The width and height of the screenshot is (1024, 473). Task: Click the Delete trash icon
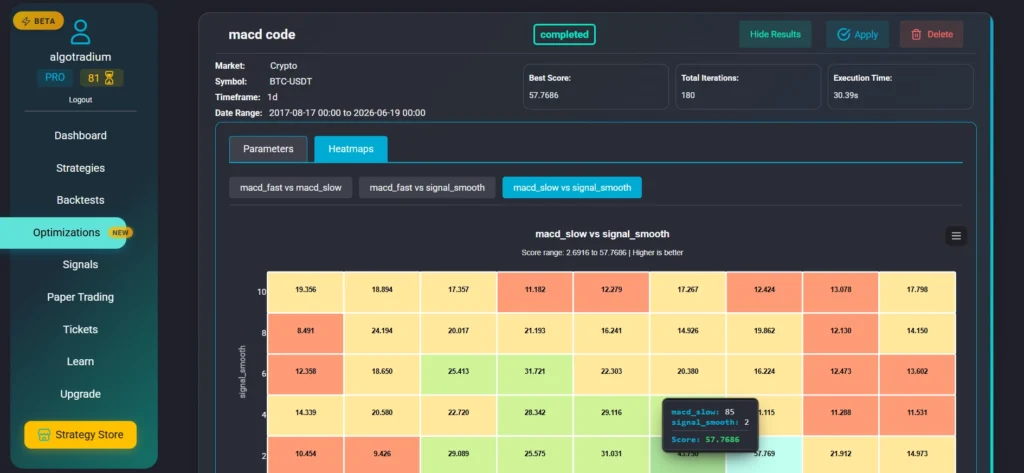916,35
